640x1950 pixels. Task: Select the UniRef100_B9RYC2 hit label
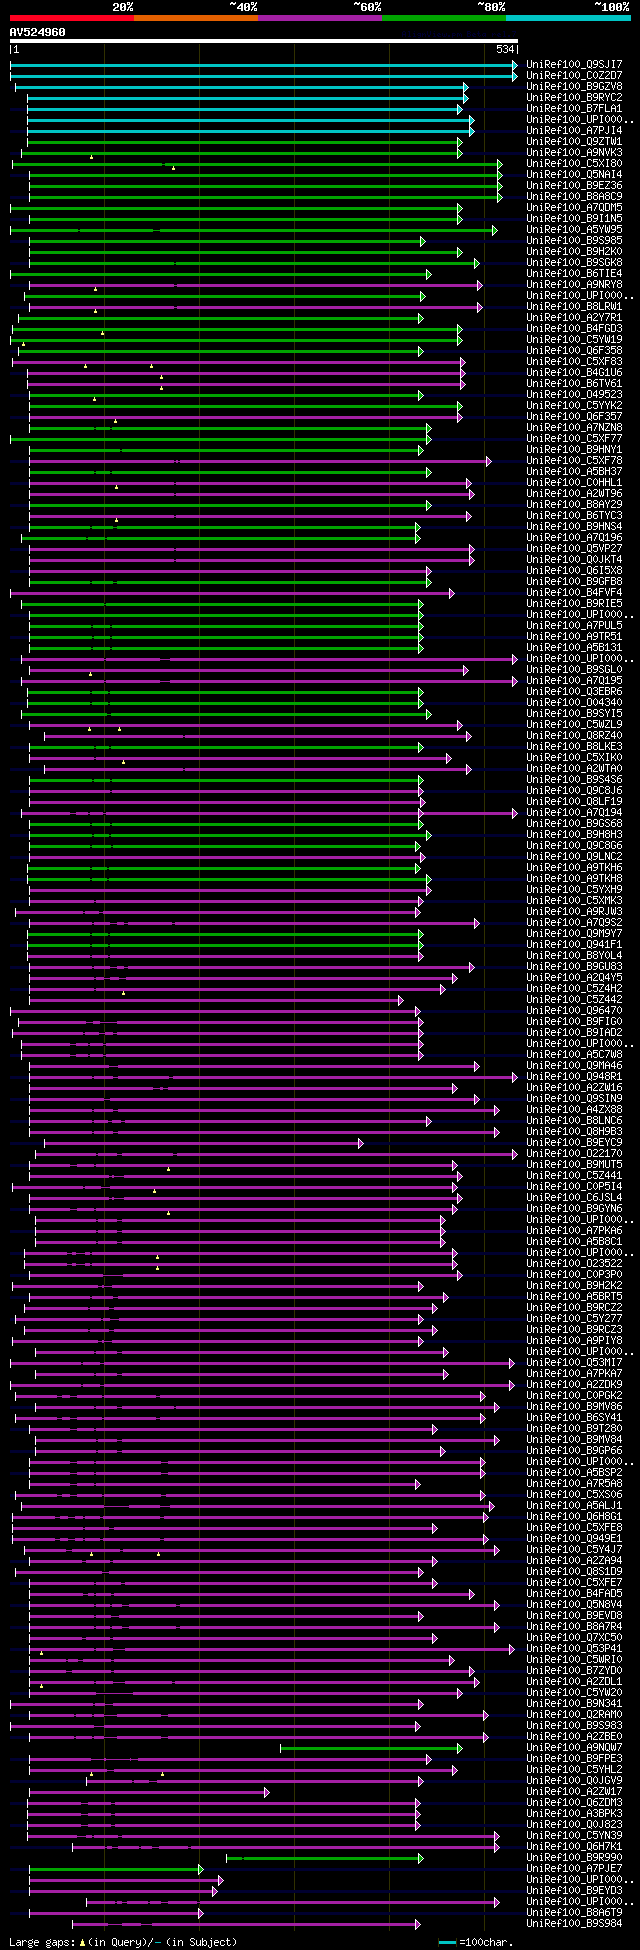(x=574, y=98)
